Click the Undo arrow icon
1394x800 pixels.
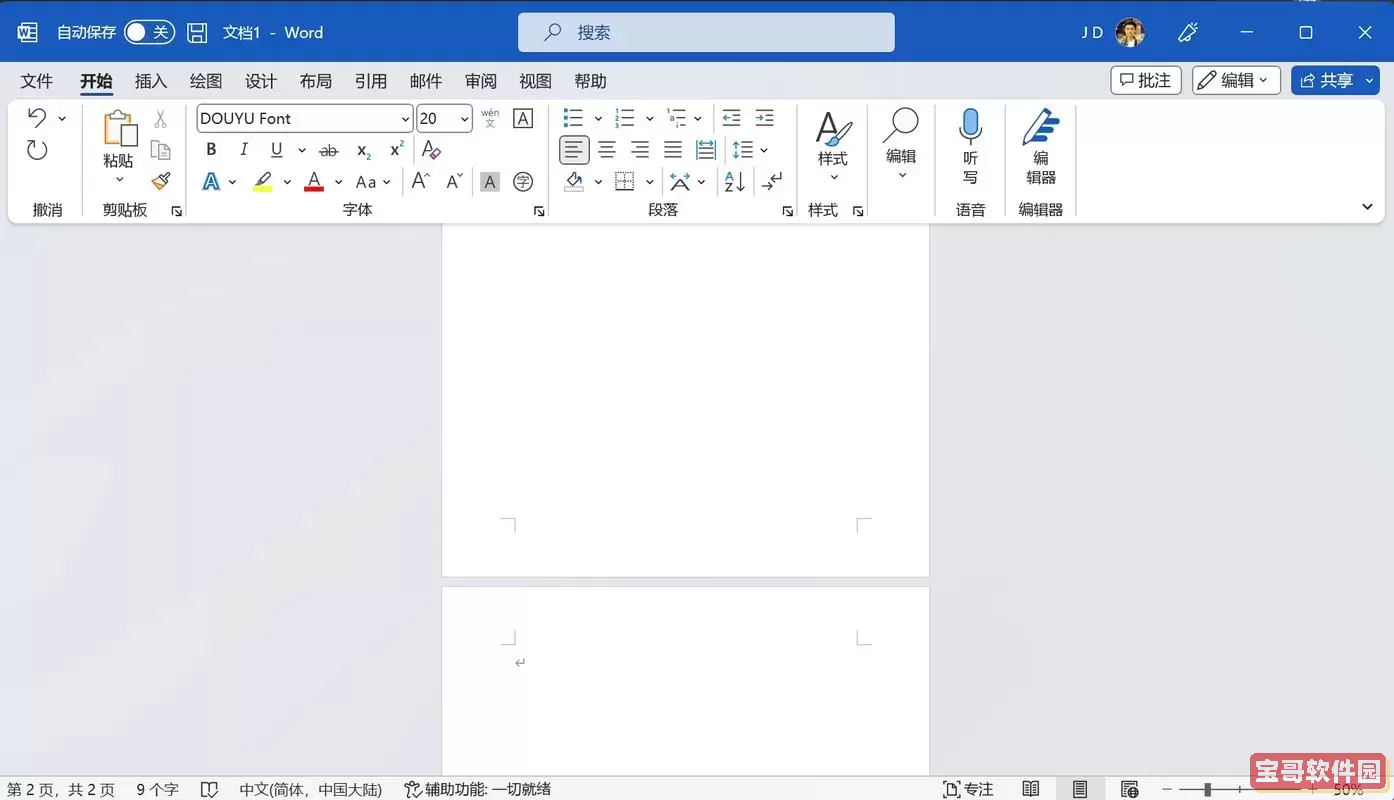[x=37, y=118]
